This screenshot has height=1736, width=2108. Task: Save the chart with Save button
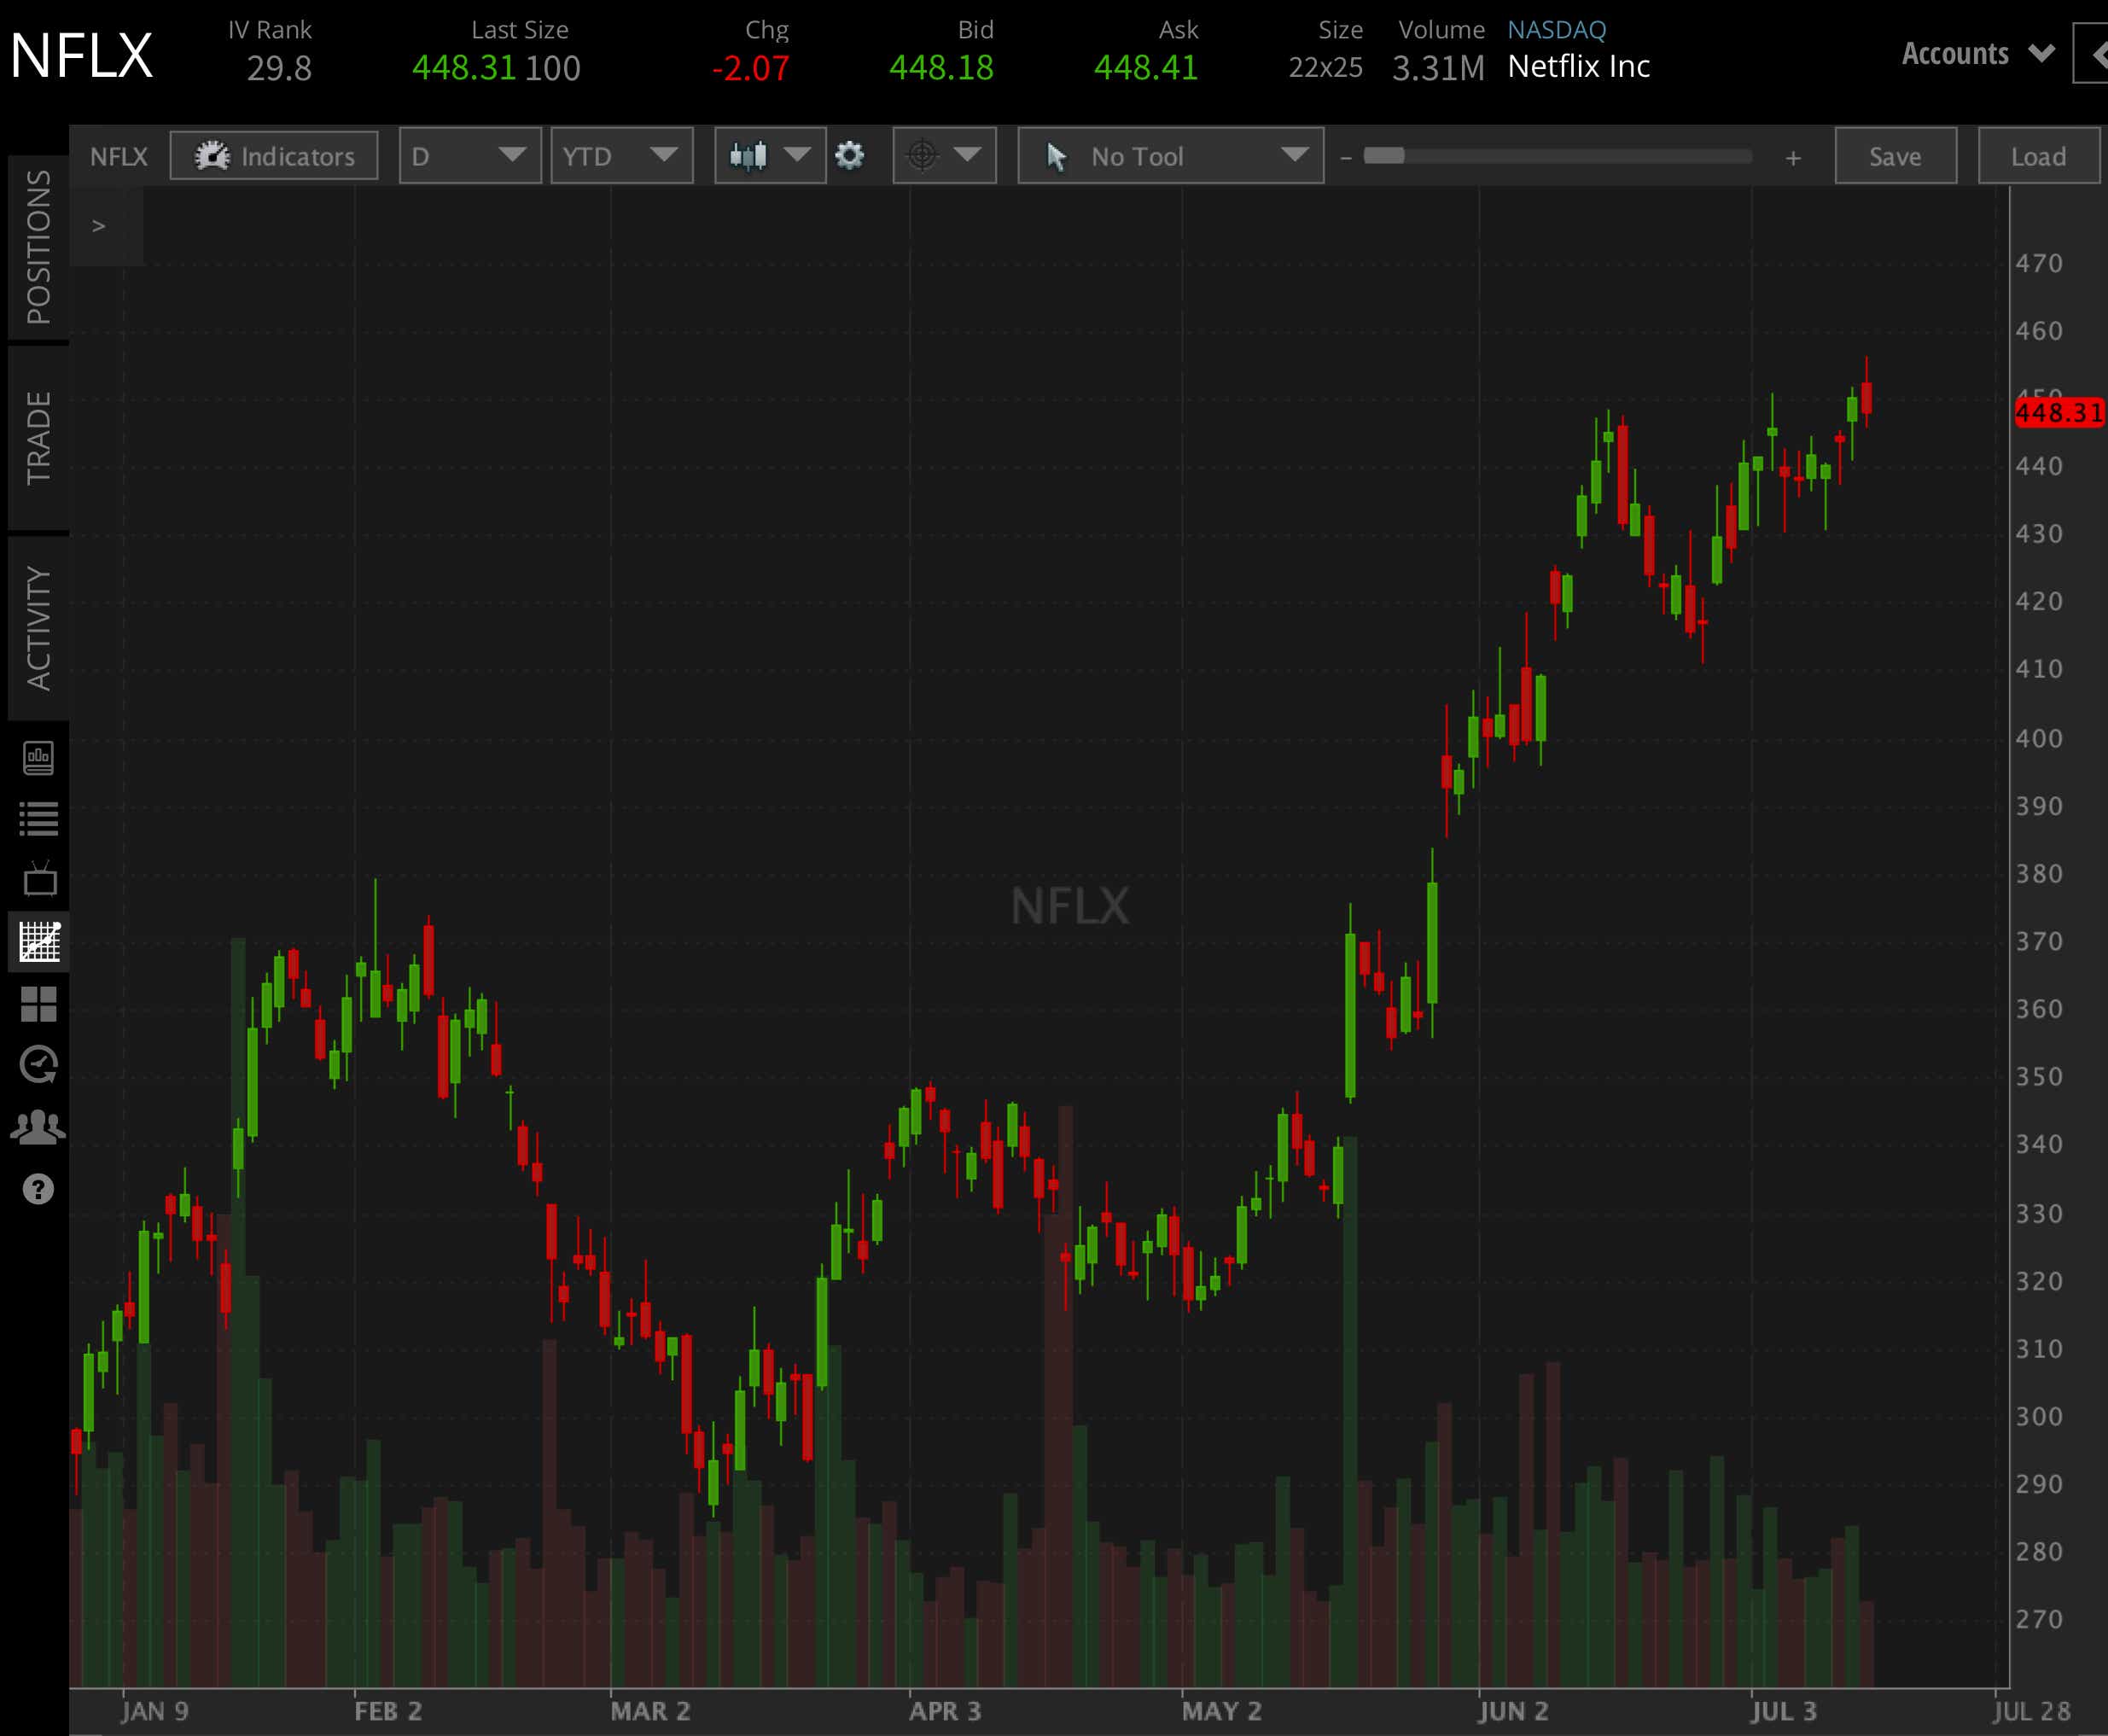tap(1895, 156)
